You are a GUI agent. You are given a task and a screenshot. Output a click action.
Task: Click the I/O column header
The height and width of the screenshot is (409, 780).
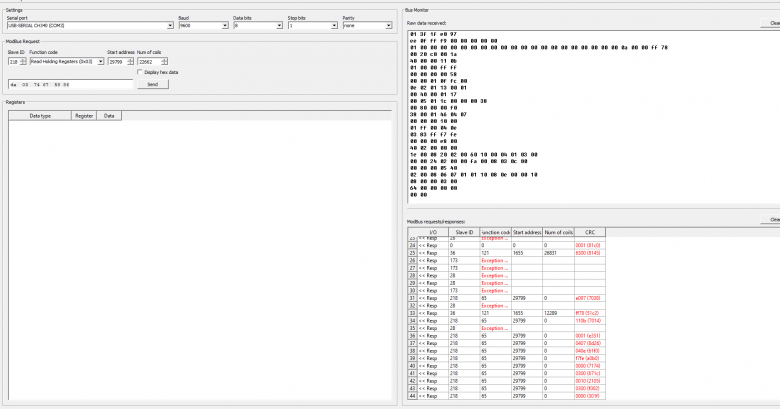click(433, 232)
